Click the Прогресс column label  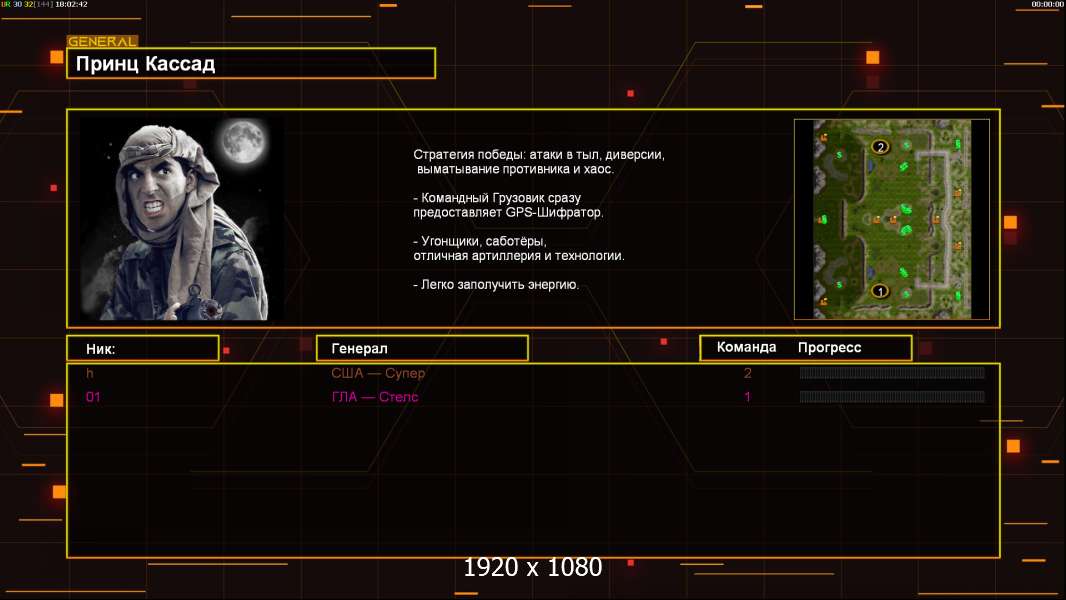[x=829, y=347]
